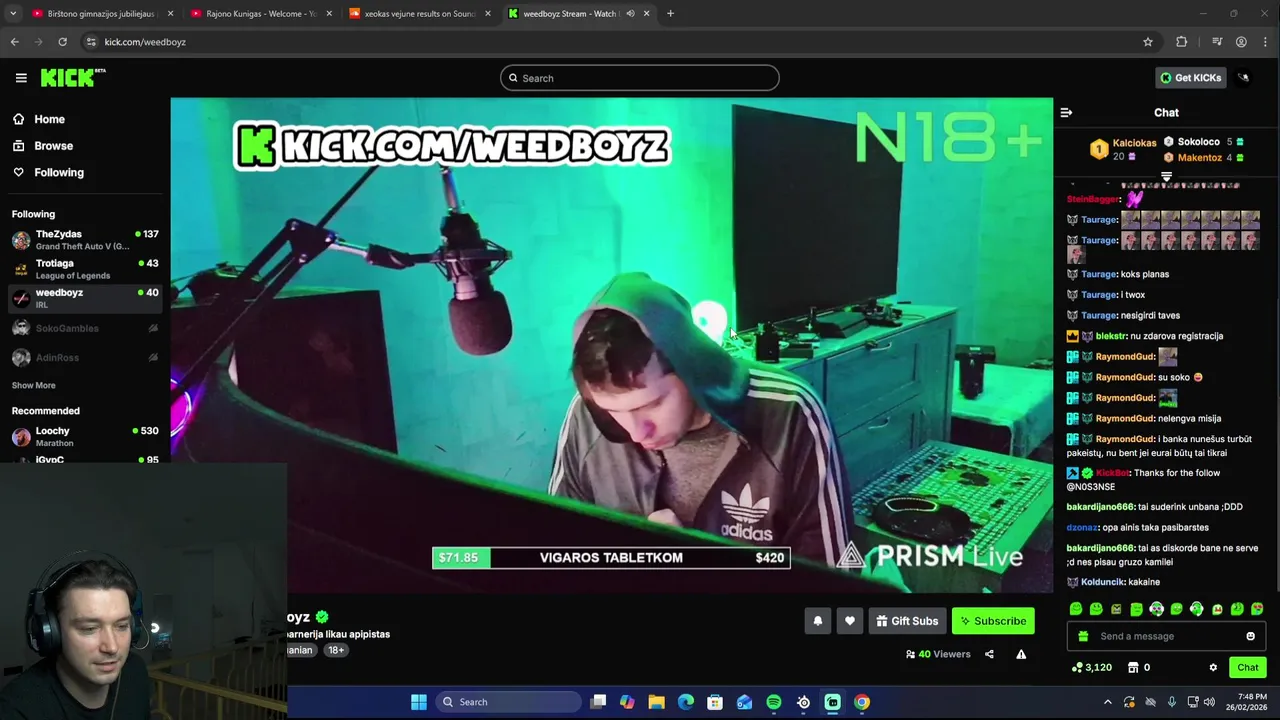Screen dimensions: 1280x720
Task: Switch to xeokas vejune SoundCloud tab
Action: 420,14
